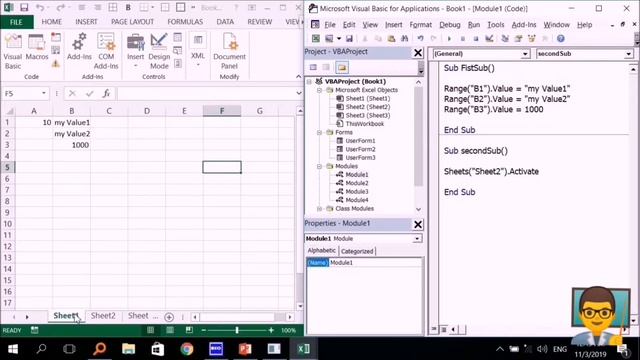Collapse the Forms folder in project tree

point(320,132)
